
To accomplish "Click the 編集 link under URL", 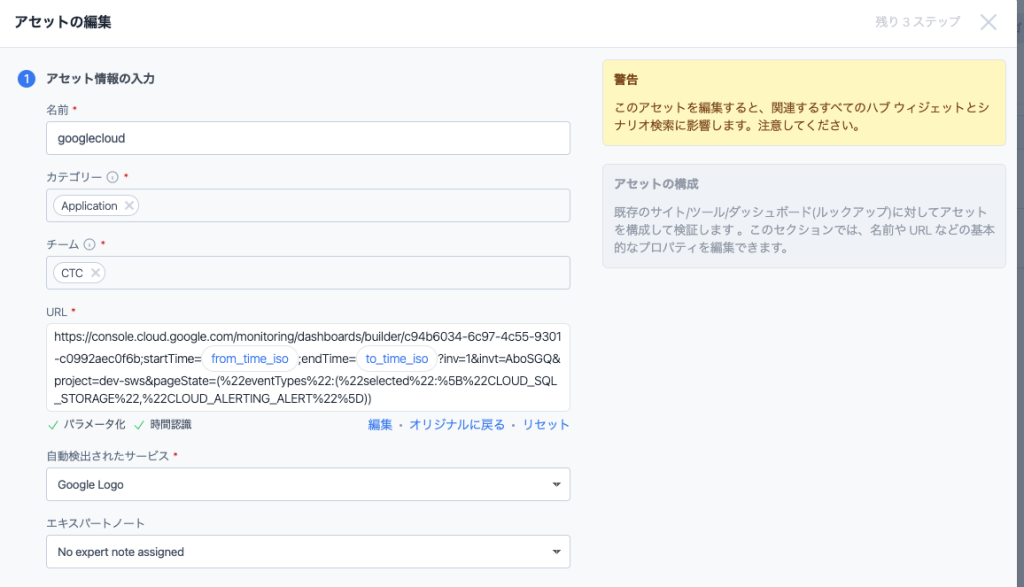I will tap(380, 424).
